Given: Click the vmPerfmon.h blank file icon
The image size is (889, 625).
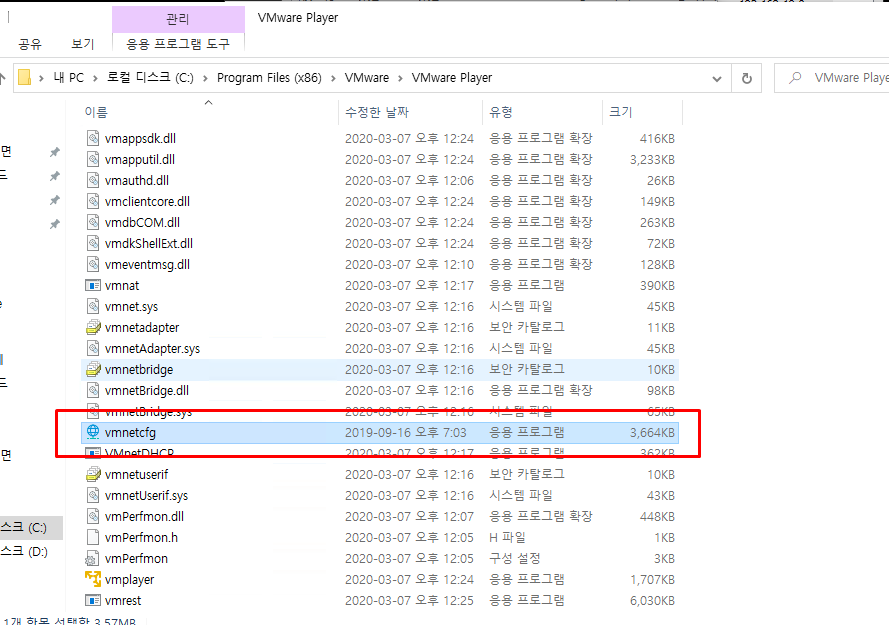Looking at the screenshot, I should 93,537.
